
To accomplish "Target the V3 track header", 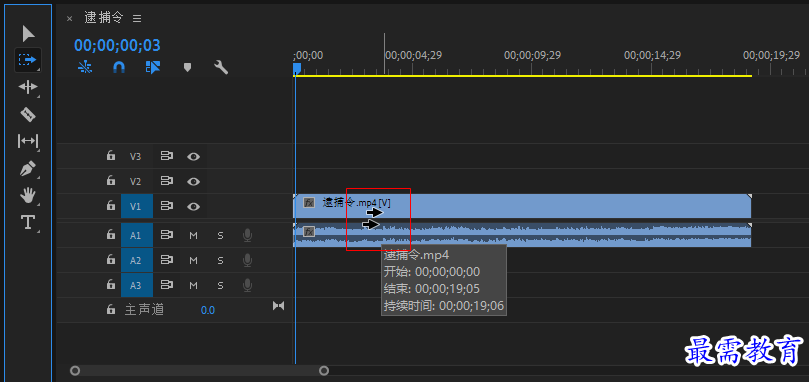I will tap(135, 156).
